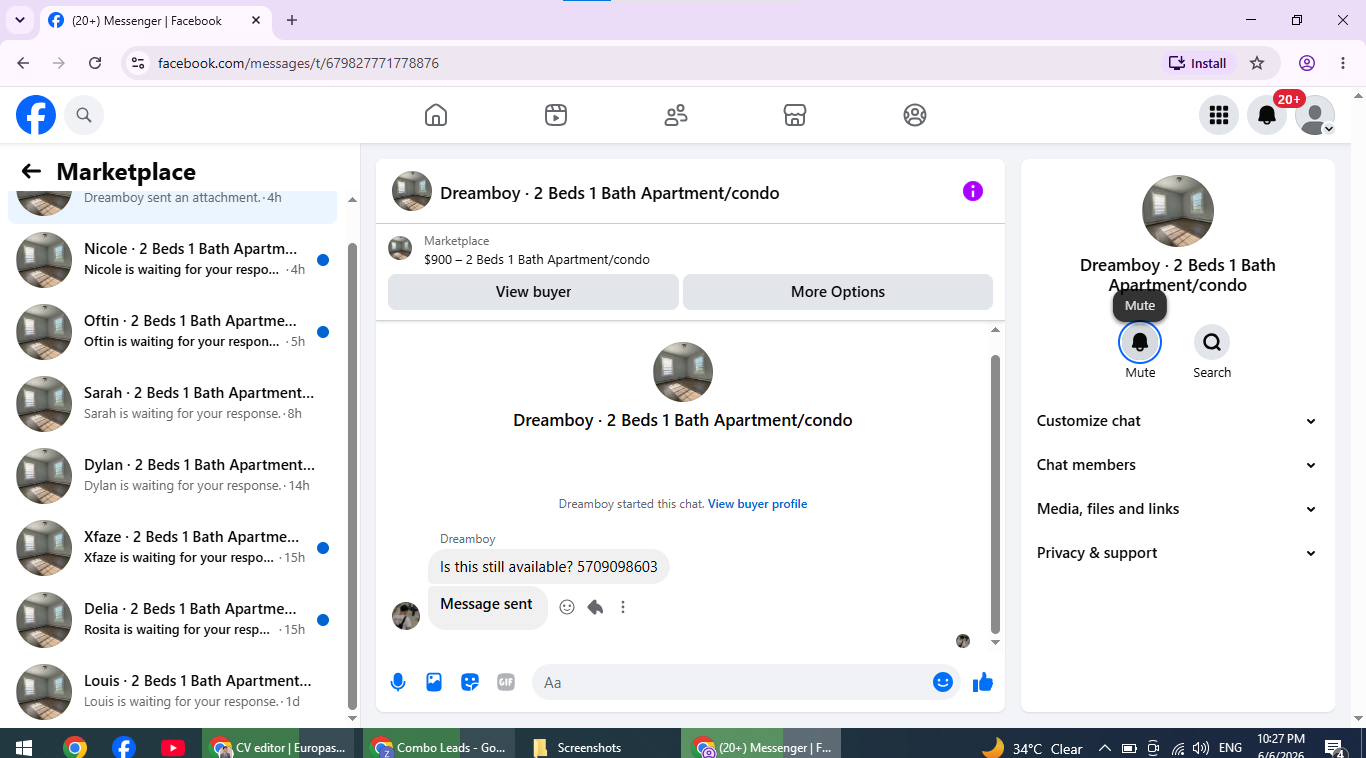The image size is (1366, 758).
Task: Reply to the Message sent bubble
Action: pos(595,607)
